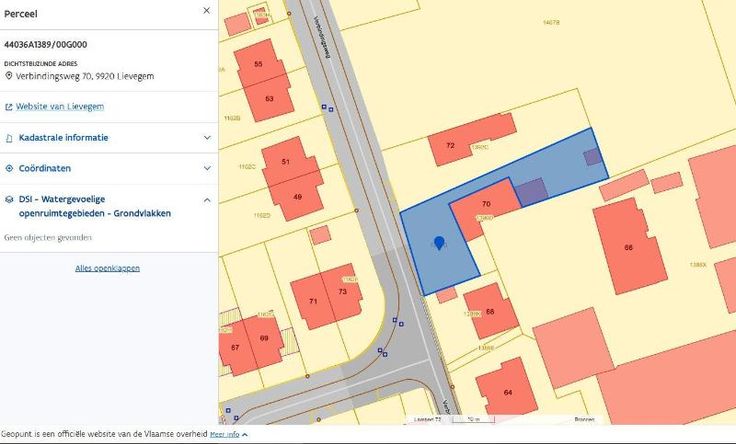Select building number 49 on map
Viewport: 736px width, 444px height.
(297, 197)
